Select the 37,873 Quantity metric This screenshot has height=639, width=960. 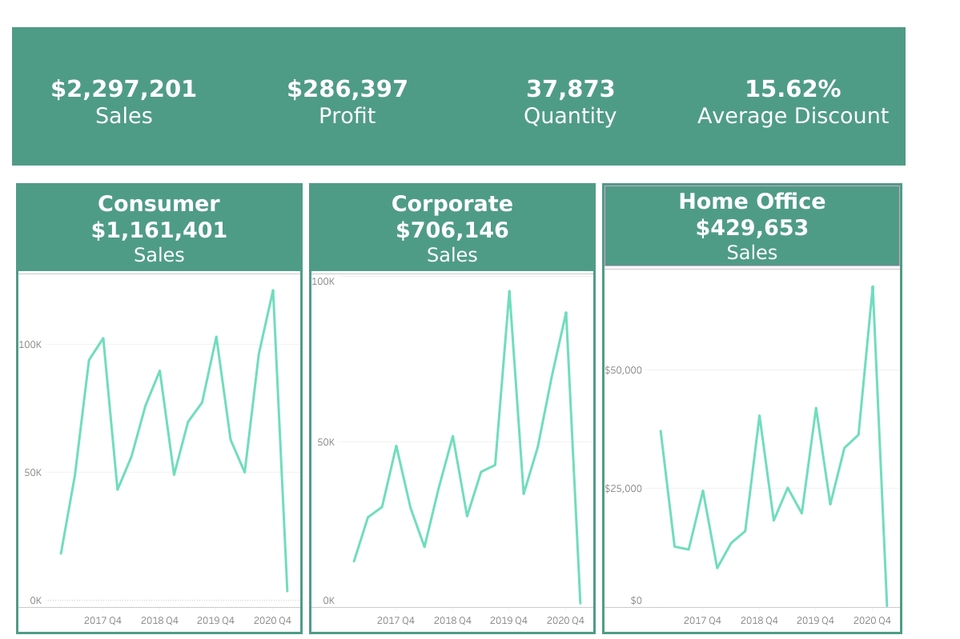tap(571, 100)
